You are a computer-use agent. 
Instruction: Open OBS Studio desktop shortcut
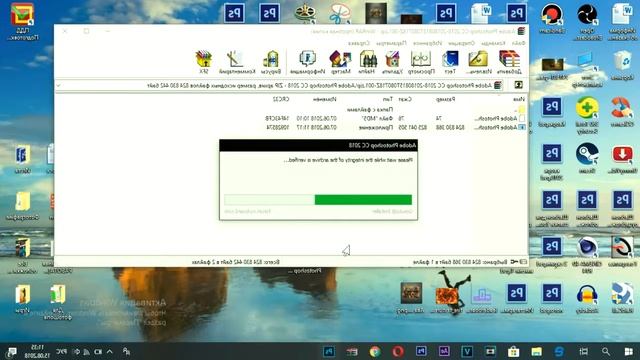[587, 22]
